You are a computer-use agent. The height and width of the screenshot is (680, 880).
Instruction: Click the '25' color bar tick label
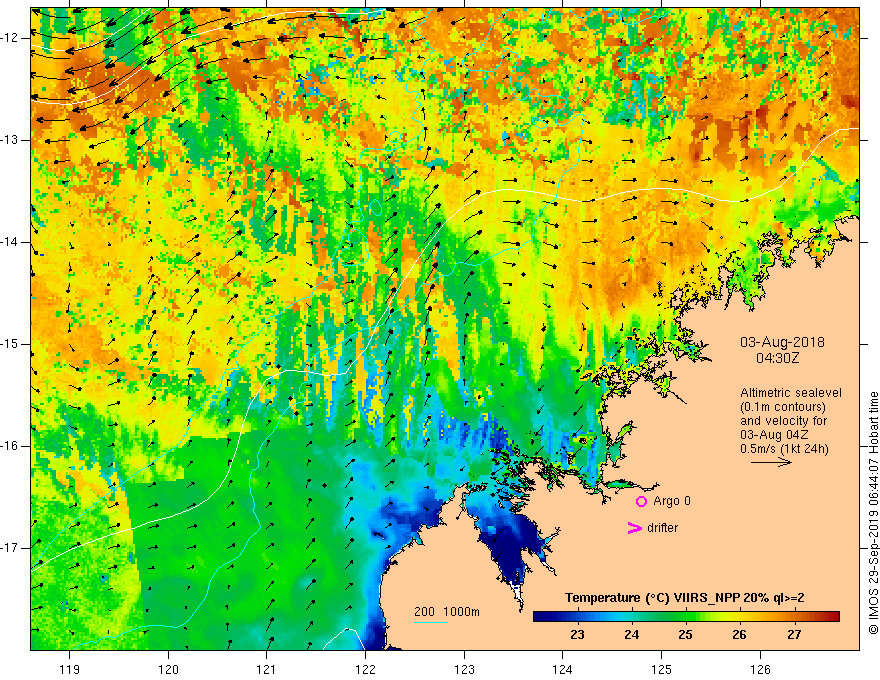(x=685, y=635)
